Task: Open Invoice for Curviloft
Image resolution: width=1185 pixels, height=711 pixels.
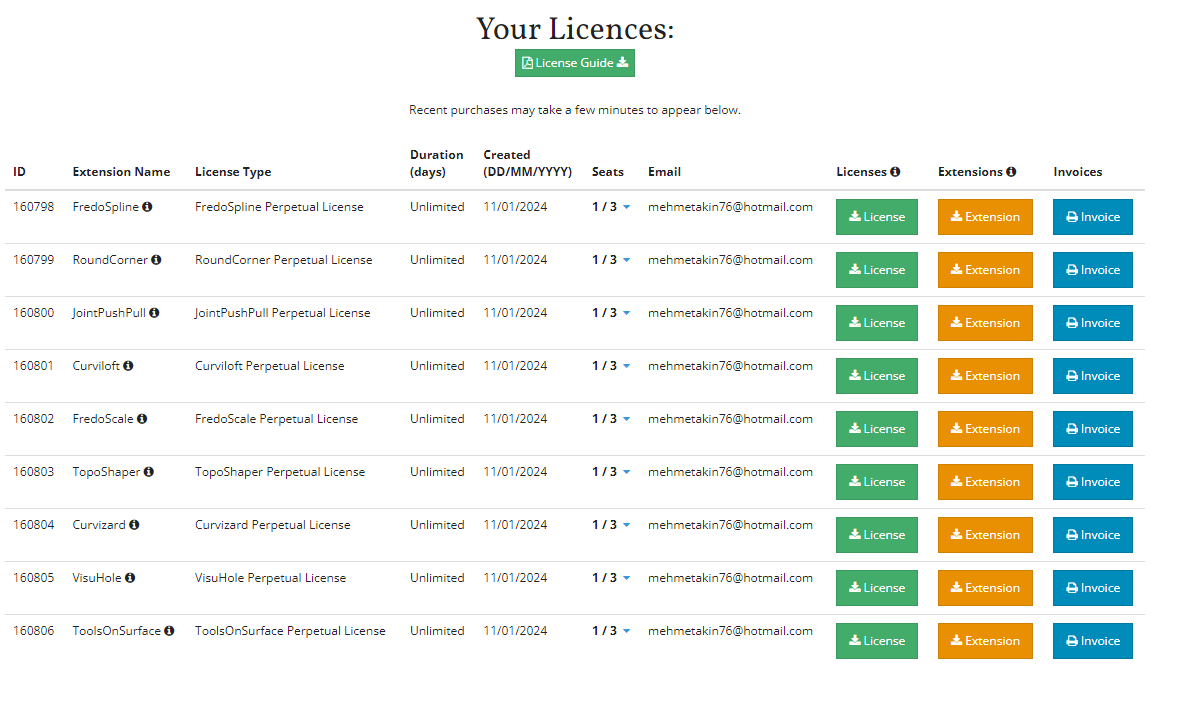Action: (x=1093, y=376)
